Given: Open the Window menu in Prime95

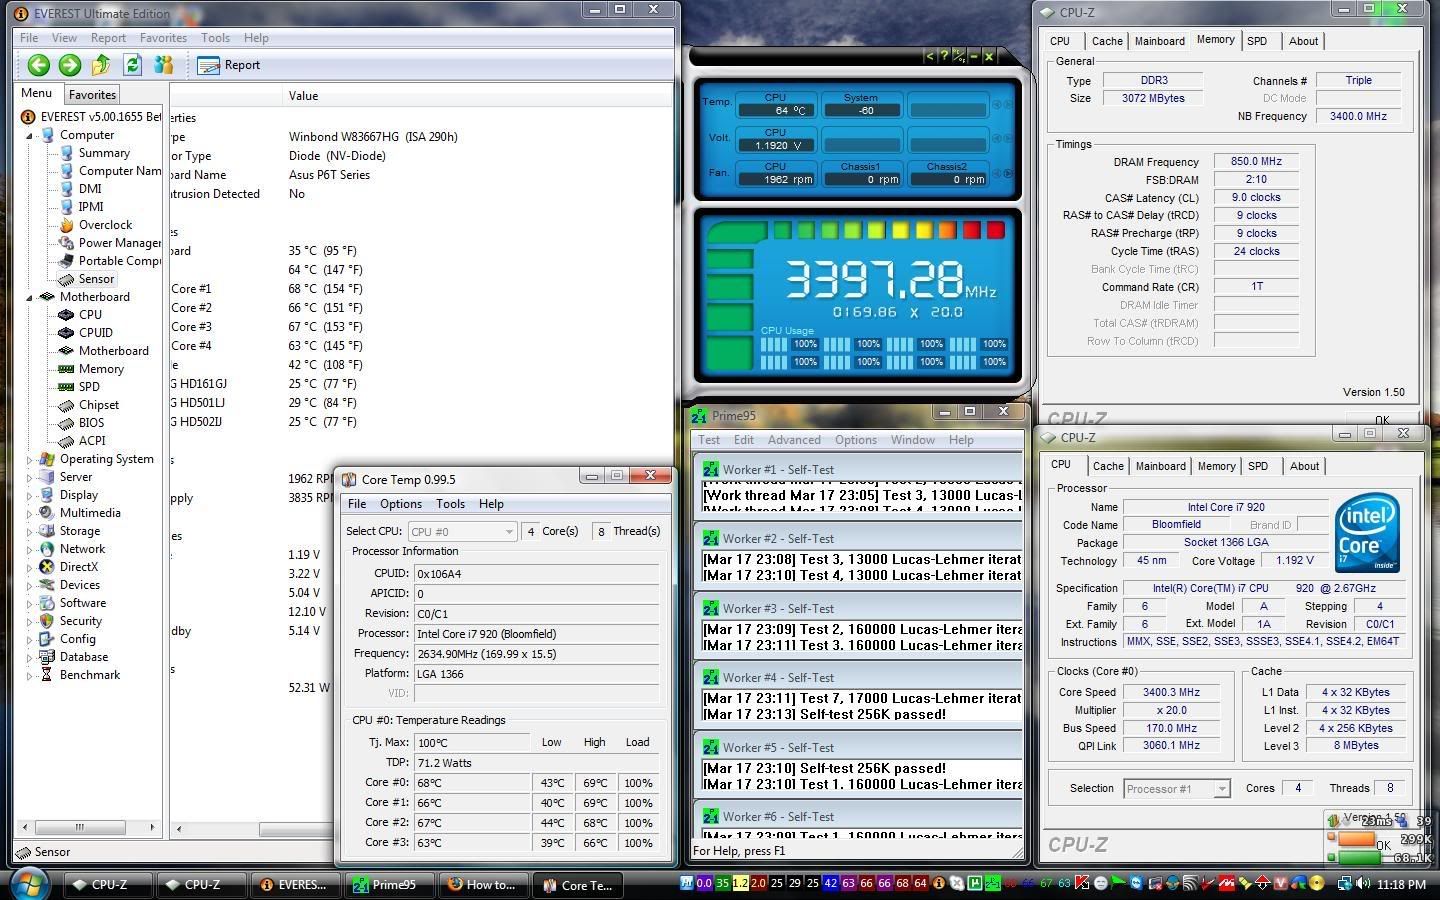Looking at the screenshot, I should point(912,440).
